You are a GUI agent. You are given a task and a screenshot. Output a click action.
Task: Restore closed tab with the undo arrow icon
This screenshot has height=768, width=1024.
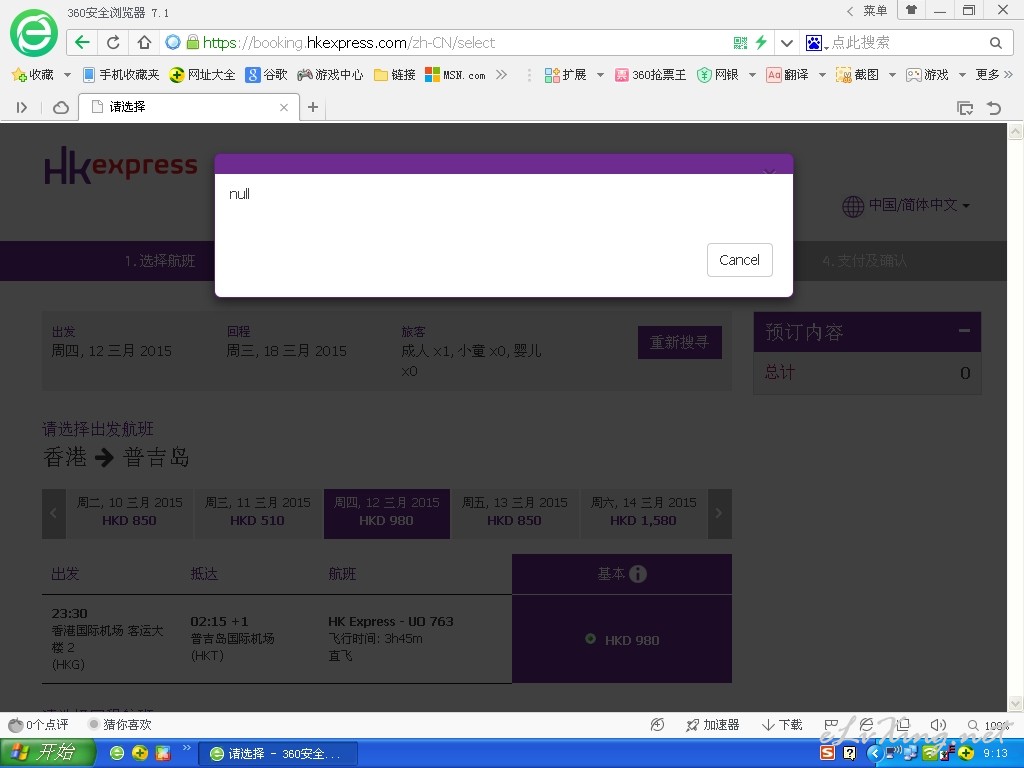pos(993,108)
